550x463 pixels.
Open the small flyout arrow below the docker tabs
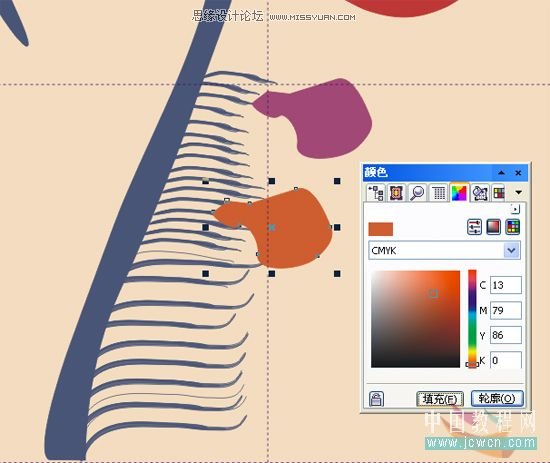pos(515,209)
